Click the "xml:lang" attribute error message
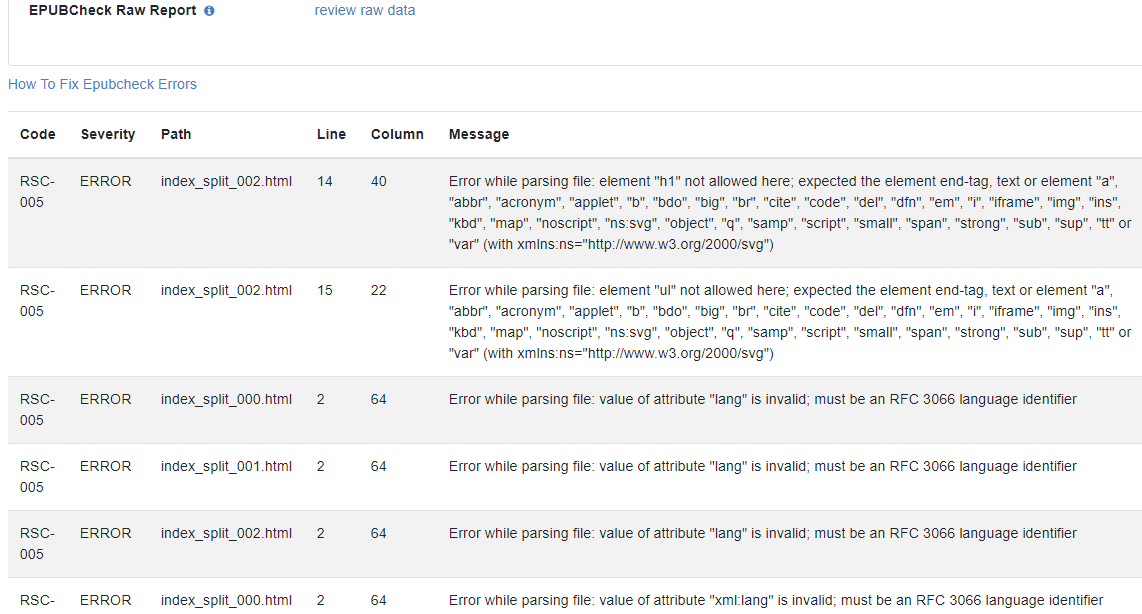This screenshot has width=1142, height=614. click(775, 600)
